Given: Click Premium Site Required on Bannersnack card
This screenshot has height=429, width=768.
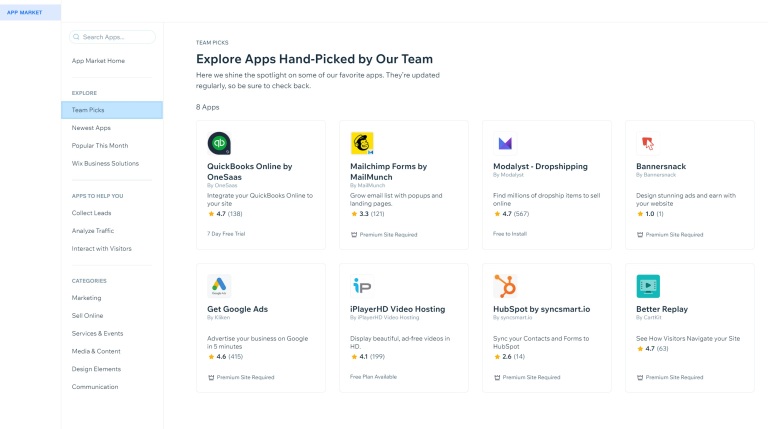Looking at the screenshot, I should coord(674,235).
